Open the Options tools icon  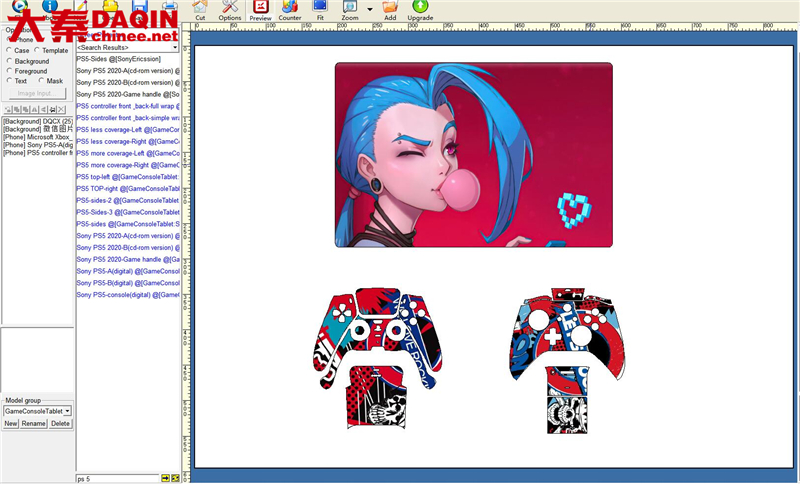(230, 7)
